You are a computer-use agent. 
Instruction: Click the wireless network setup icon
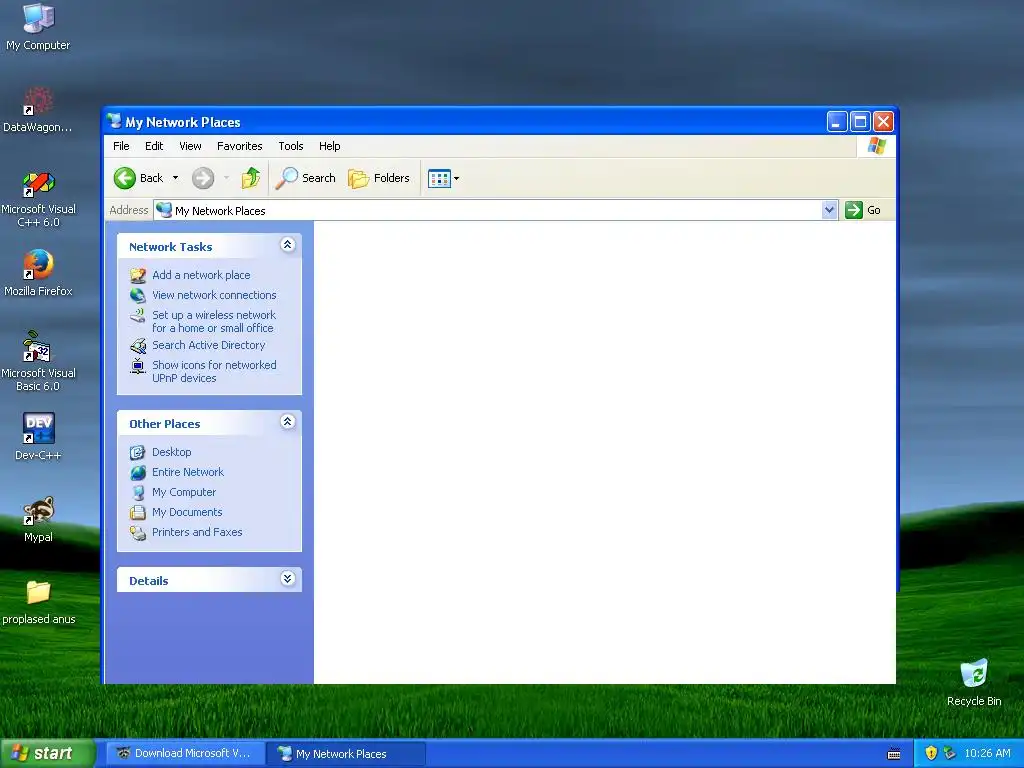(138, 315)
